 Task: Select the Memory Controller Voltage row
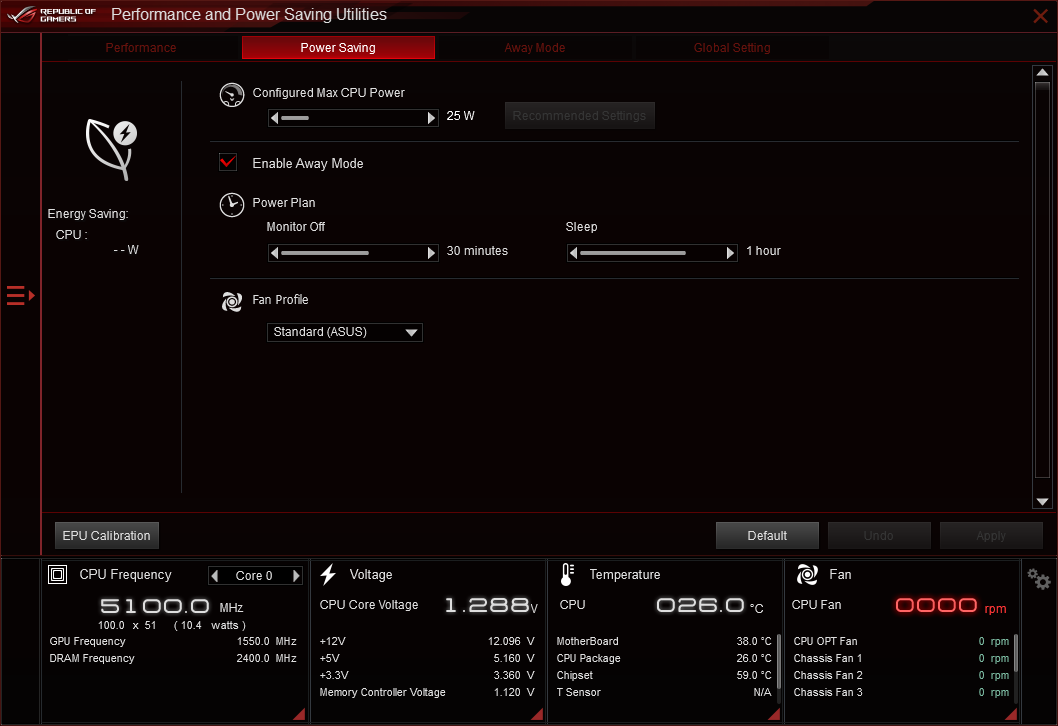(x=427, y=692)
